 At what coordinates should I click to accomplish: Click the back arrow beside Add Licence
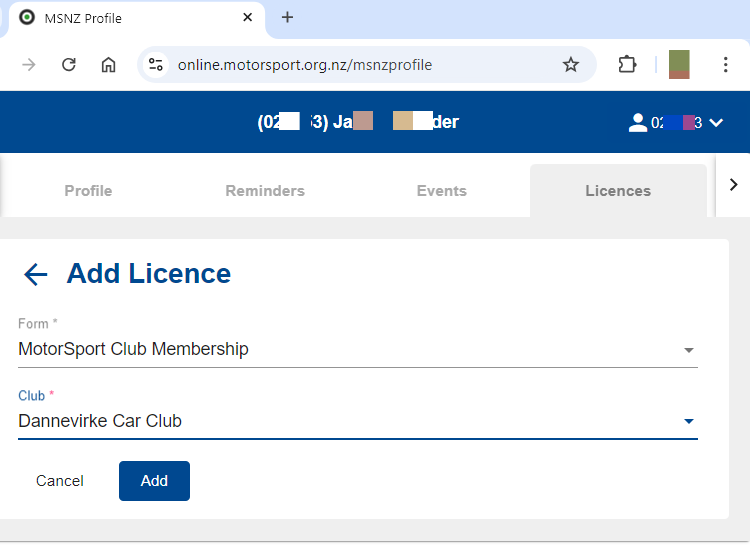(35, 275)
